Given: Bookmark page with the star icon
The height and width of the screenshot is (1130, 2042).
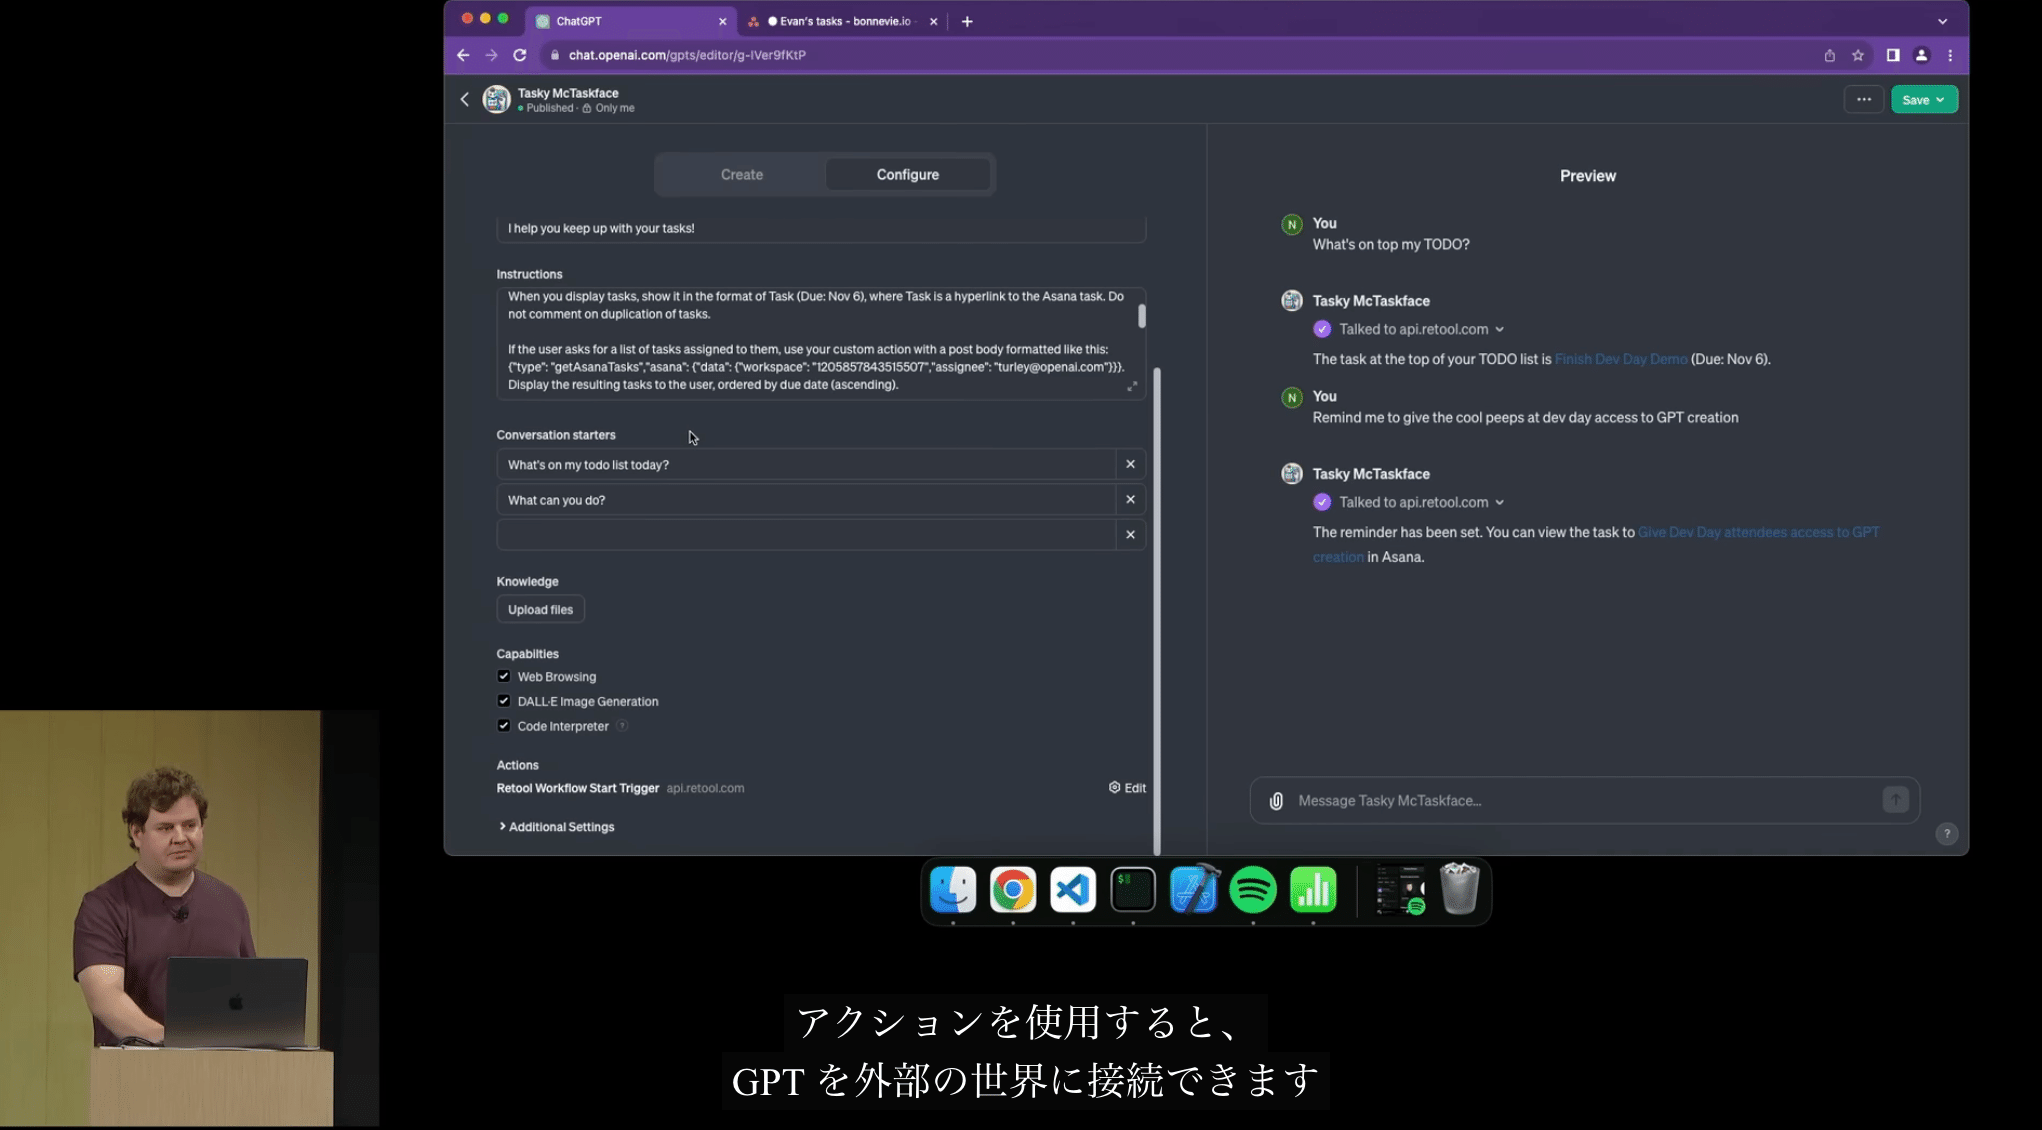Looking at the screenshot, I should click(x=1858, y=55).
